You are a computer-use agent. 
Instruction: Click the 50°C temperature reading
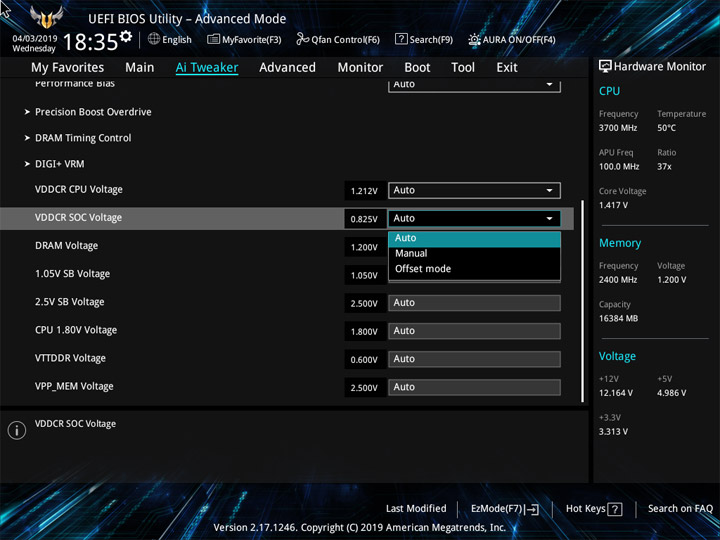coord(667,128)
